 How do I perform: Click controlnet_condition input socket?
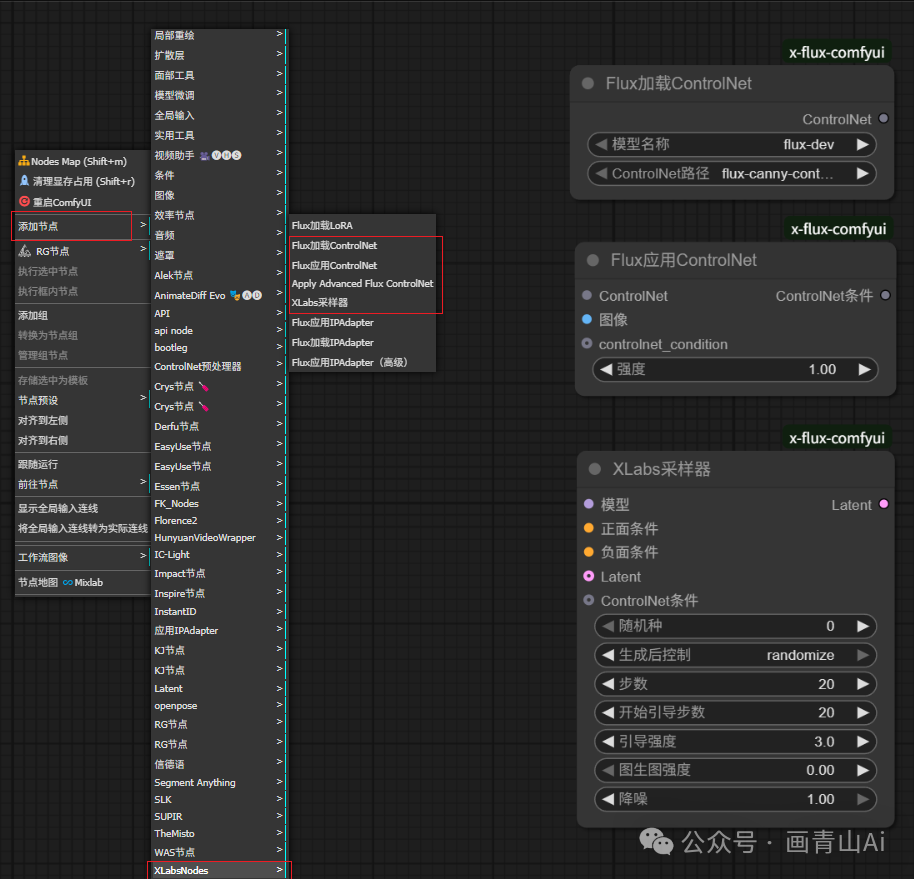tap(587, 343)
